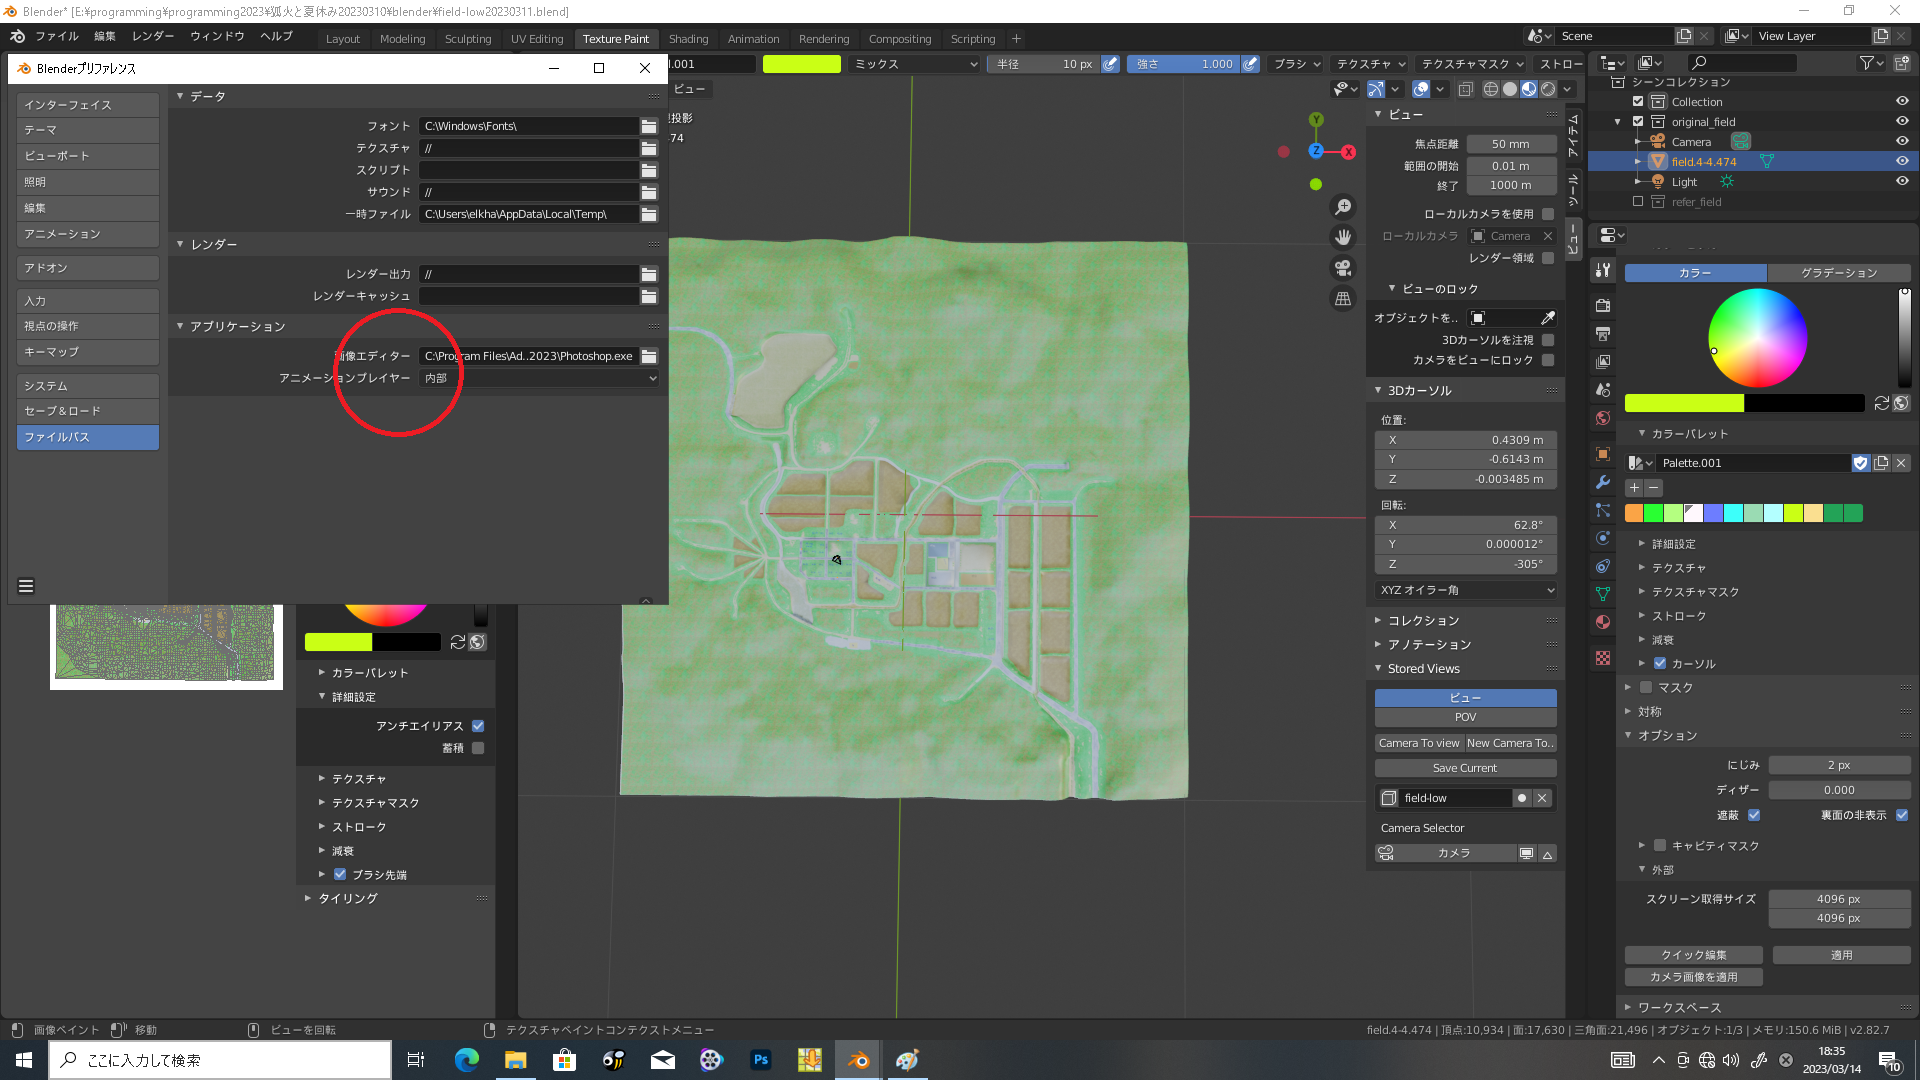
Task: Hide Light object with eye icon
Action: pos(1902,181)
